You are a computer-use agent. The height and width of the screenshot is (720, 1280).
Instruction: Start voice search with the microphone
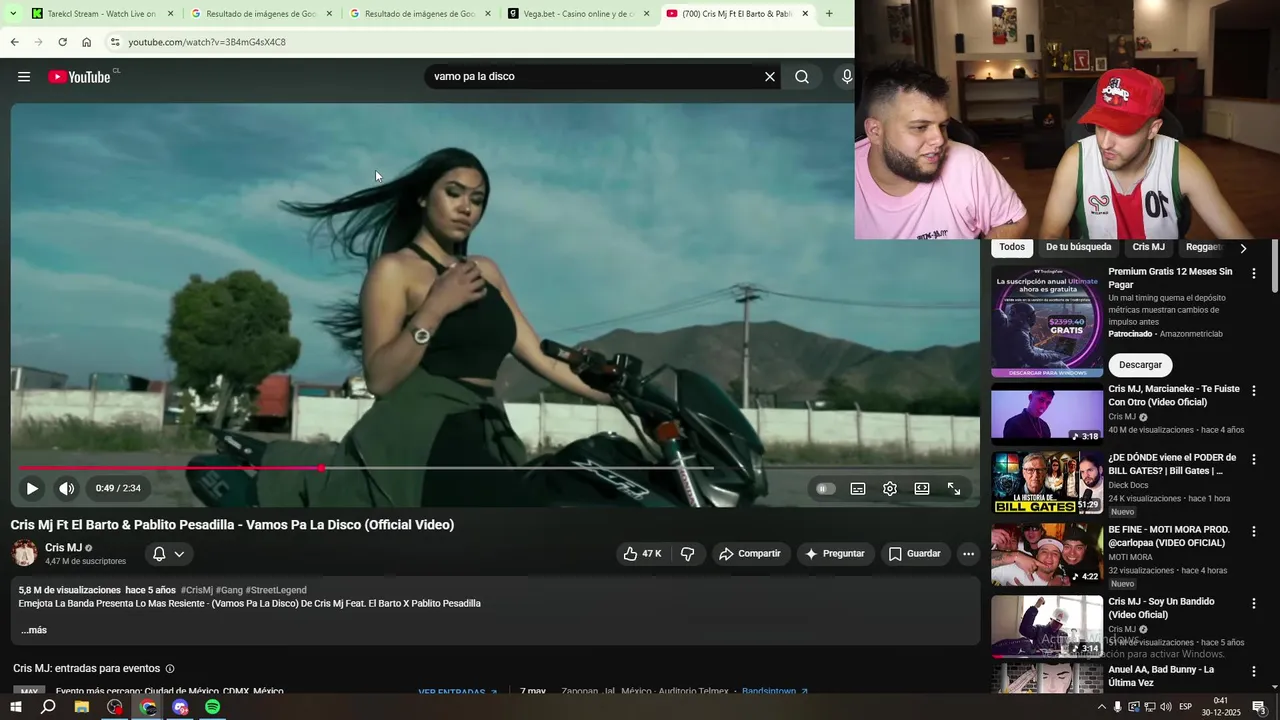tap(847, 77)
